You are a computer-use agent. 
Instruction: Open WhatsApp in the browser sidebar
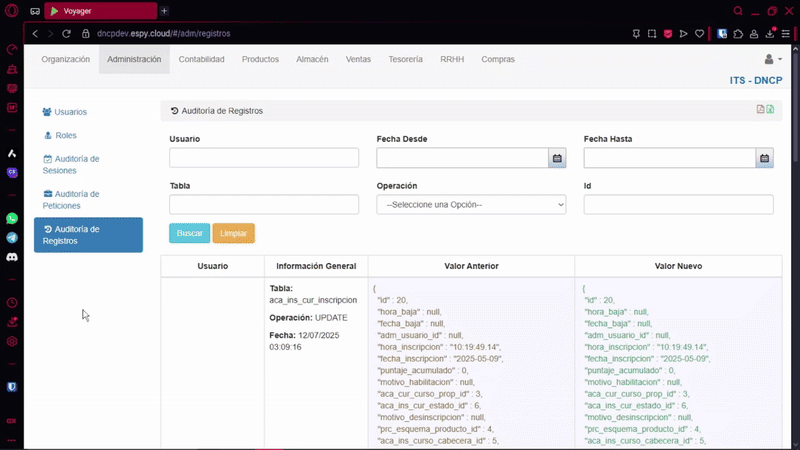pos(12,218)
